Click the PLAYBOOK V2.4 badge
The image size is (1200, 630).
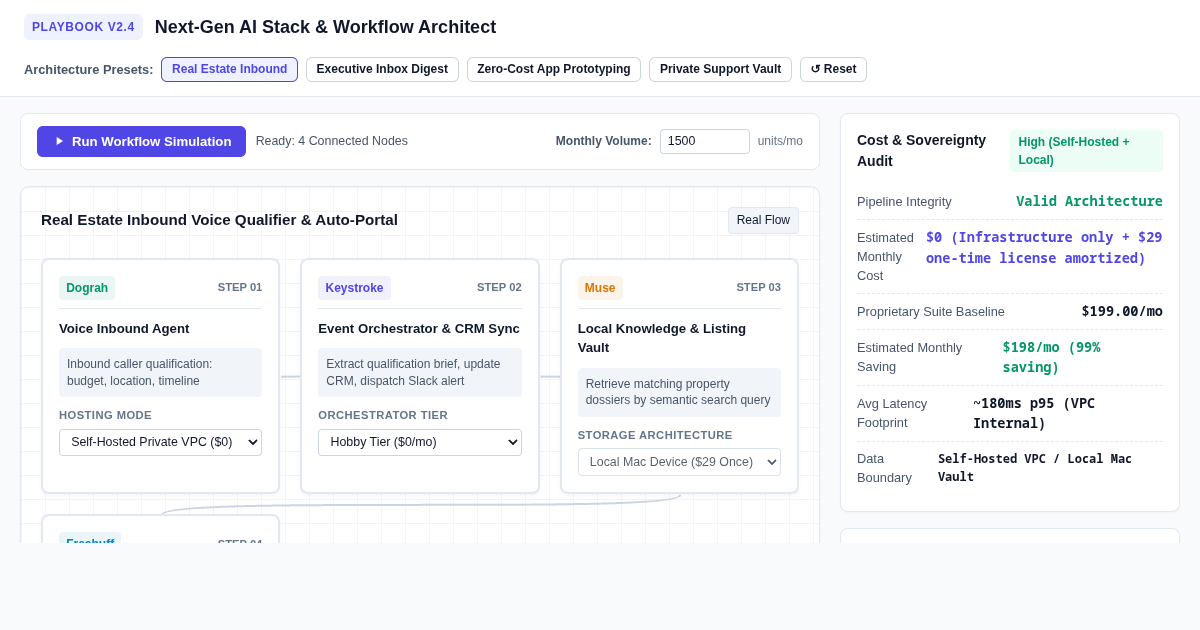pyautogui.click(x=83, y=27)
